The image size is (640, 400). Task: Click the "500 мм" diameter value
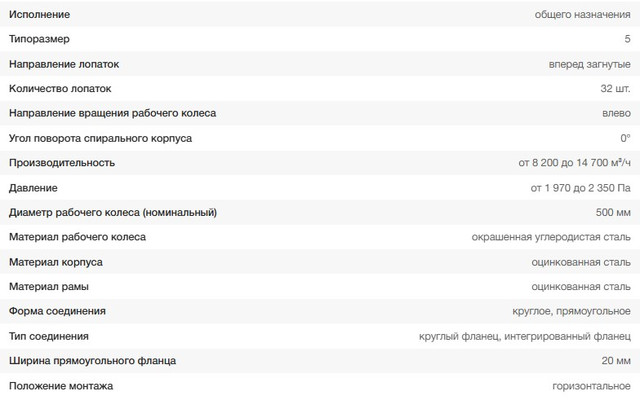click(613, 212)
